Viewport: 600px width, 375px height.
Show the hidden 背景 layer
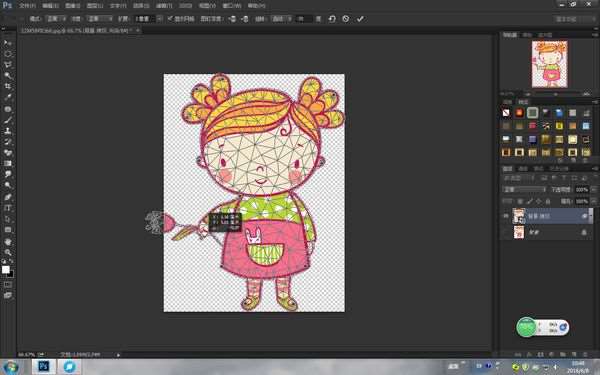506,232
